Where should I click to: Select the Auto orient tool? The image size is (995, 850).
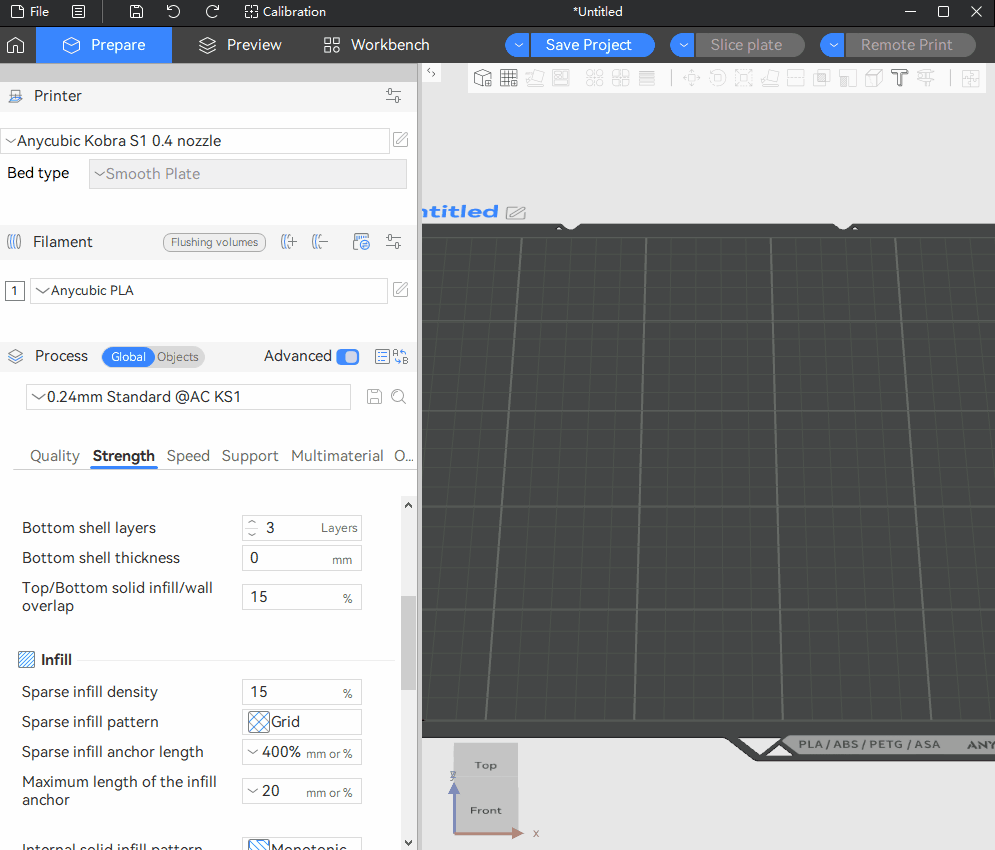tap(535, 78)
